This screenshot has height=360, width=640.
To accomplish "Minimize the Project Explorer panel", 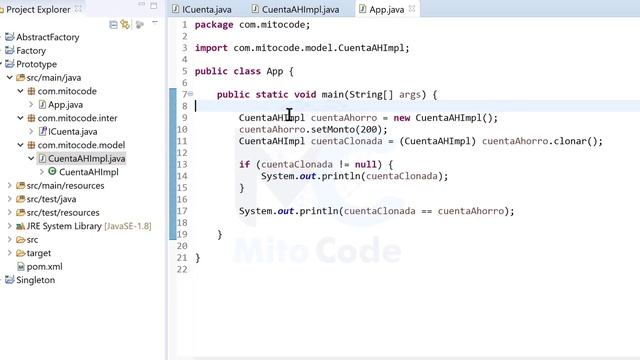I will 142,5.
